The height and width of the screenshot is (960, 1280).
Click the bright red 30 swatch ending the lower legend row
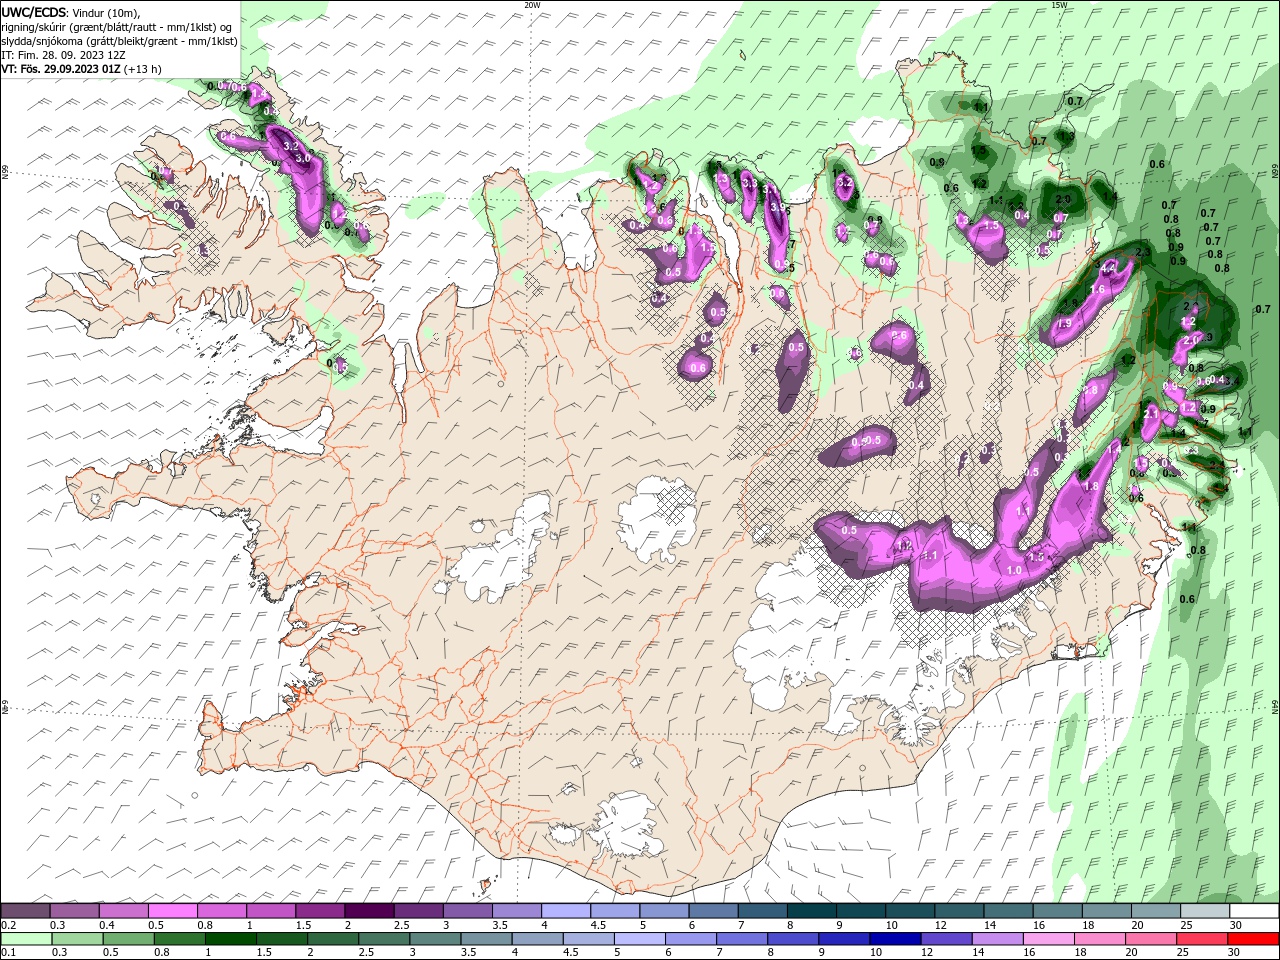[1254, 938]
